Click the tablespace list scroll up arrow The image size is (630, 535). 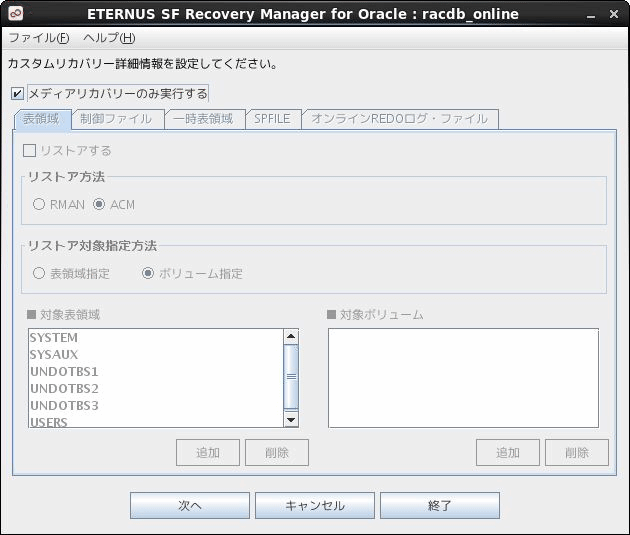(291, 337)
